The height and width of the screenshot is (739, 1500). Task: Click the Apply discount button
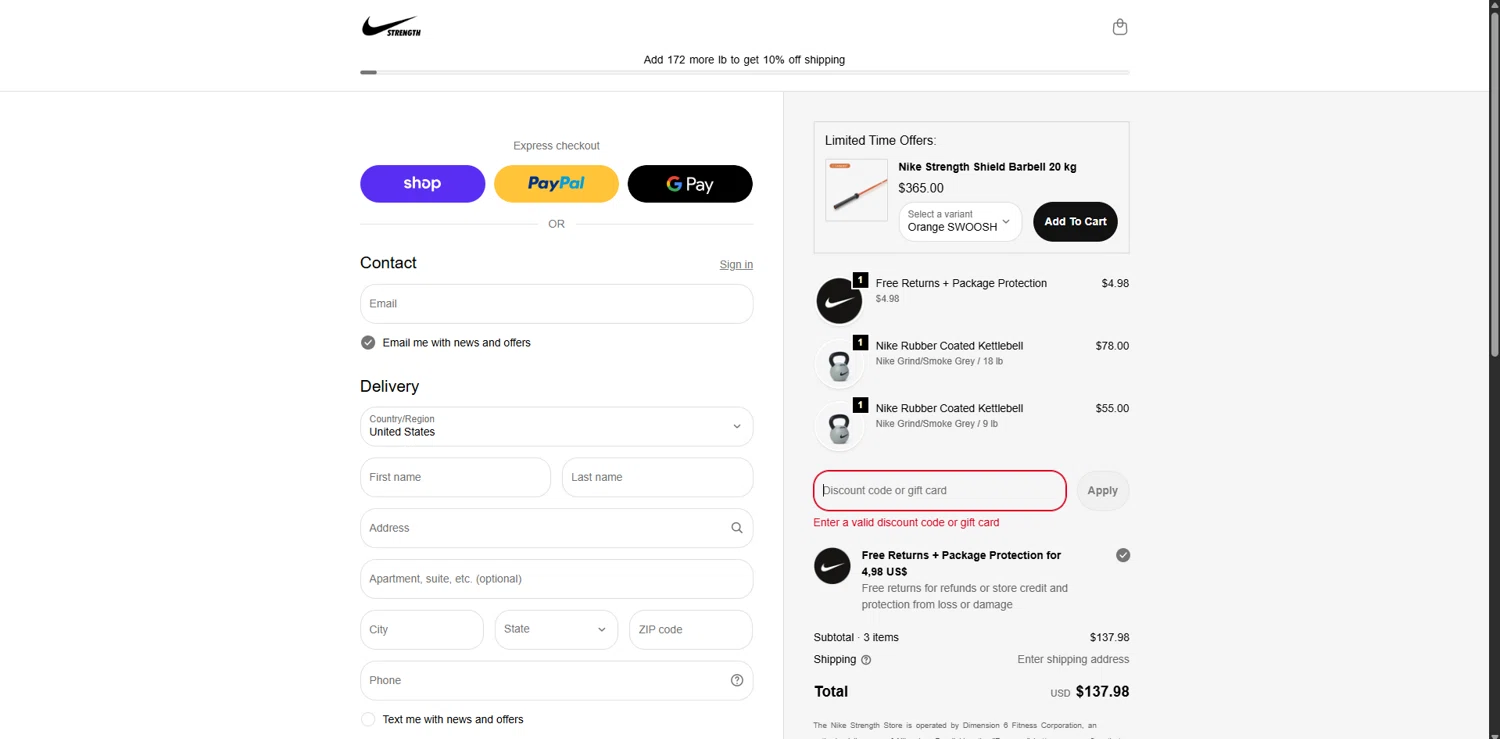pos(1102,491)
